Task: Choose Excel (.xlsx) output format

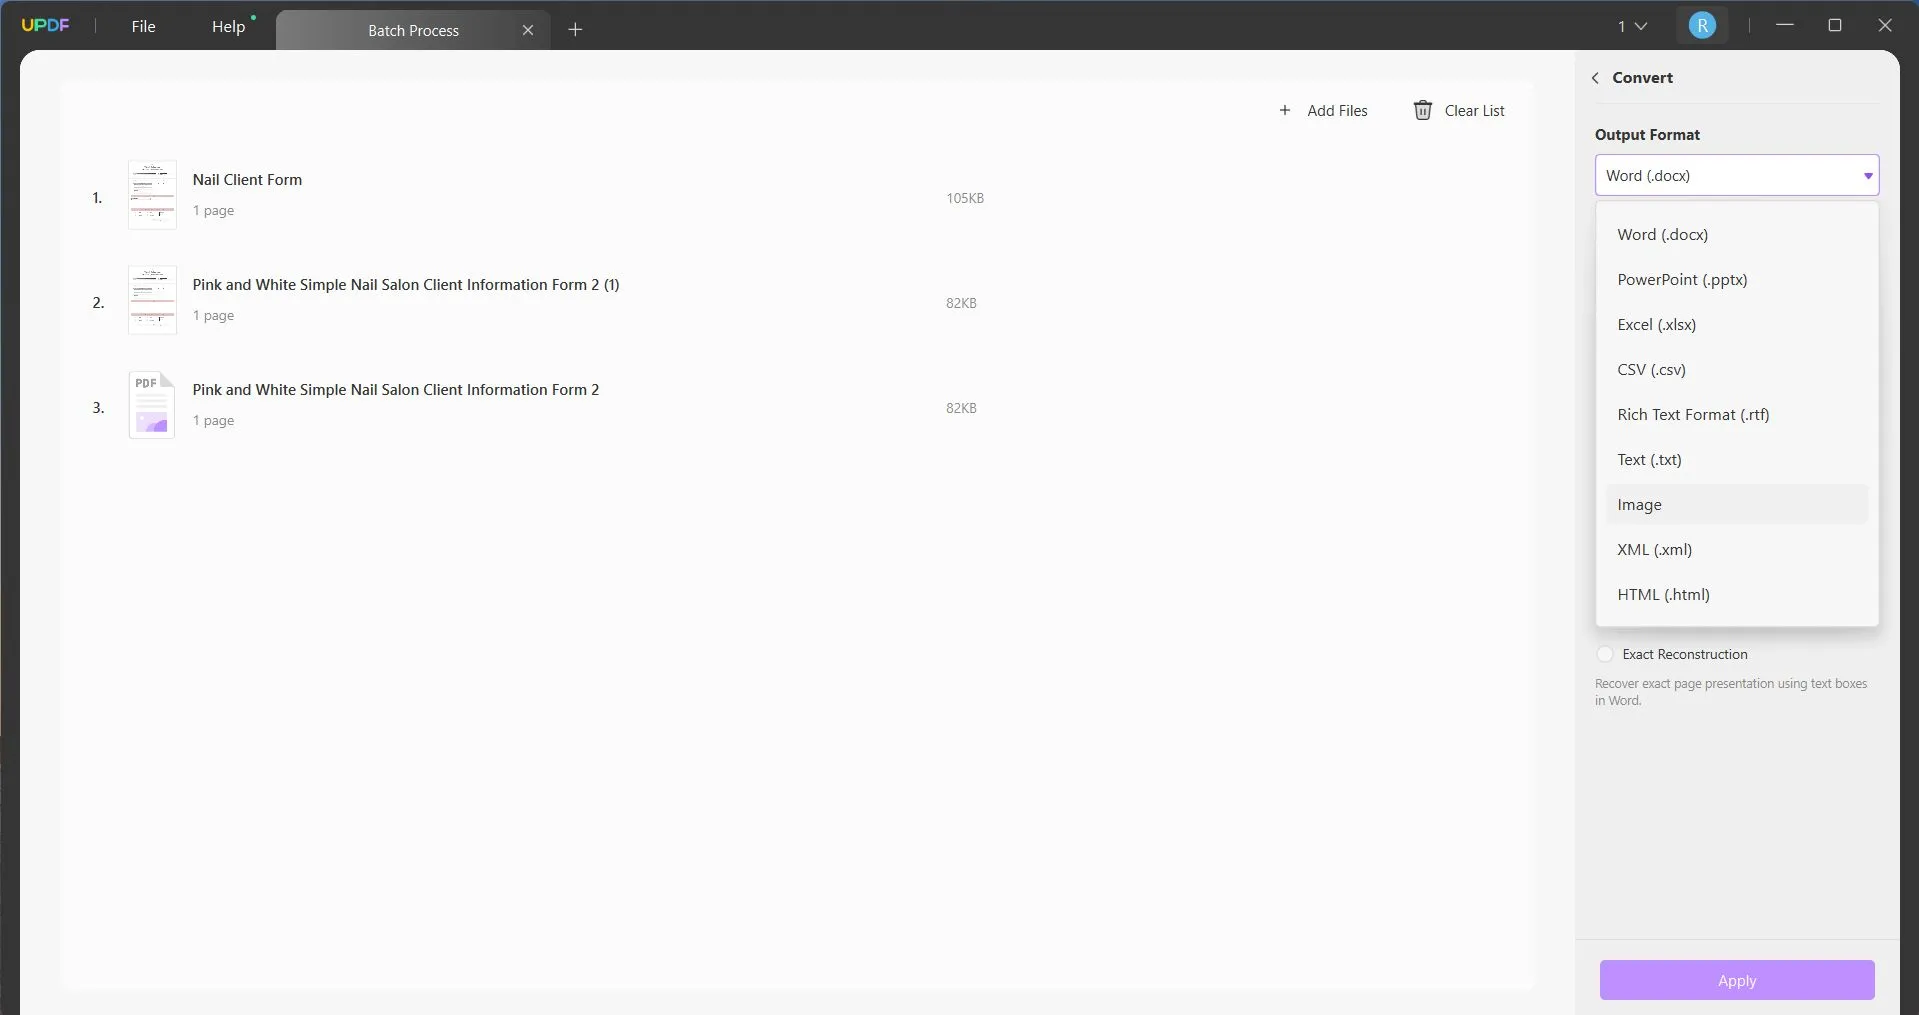Action: point(1737,325)
